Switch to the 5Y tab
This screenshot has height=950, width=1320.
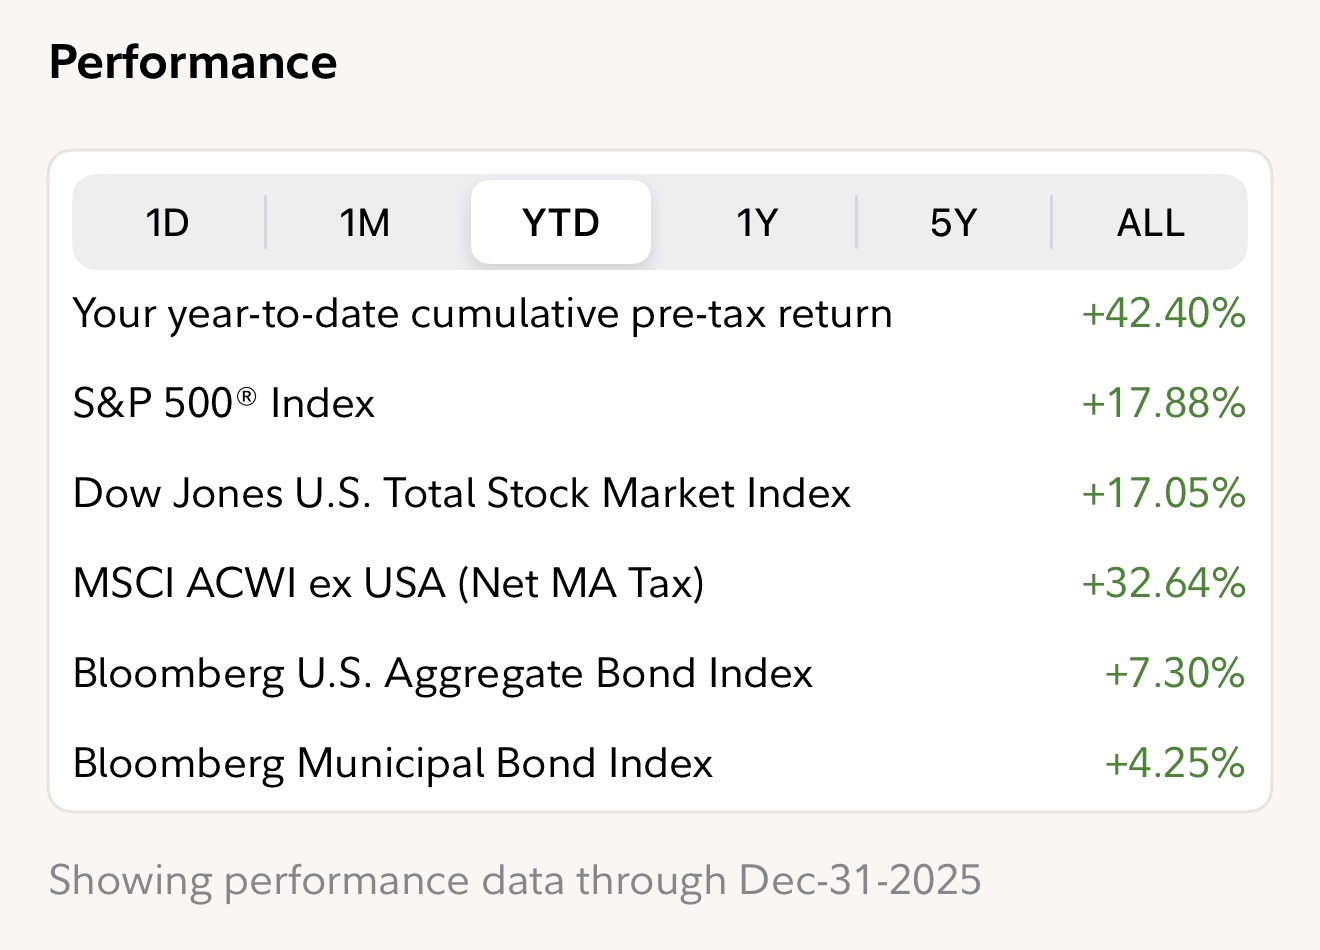tap(953, 222)
